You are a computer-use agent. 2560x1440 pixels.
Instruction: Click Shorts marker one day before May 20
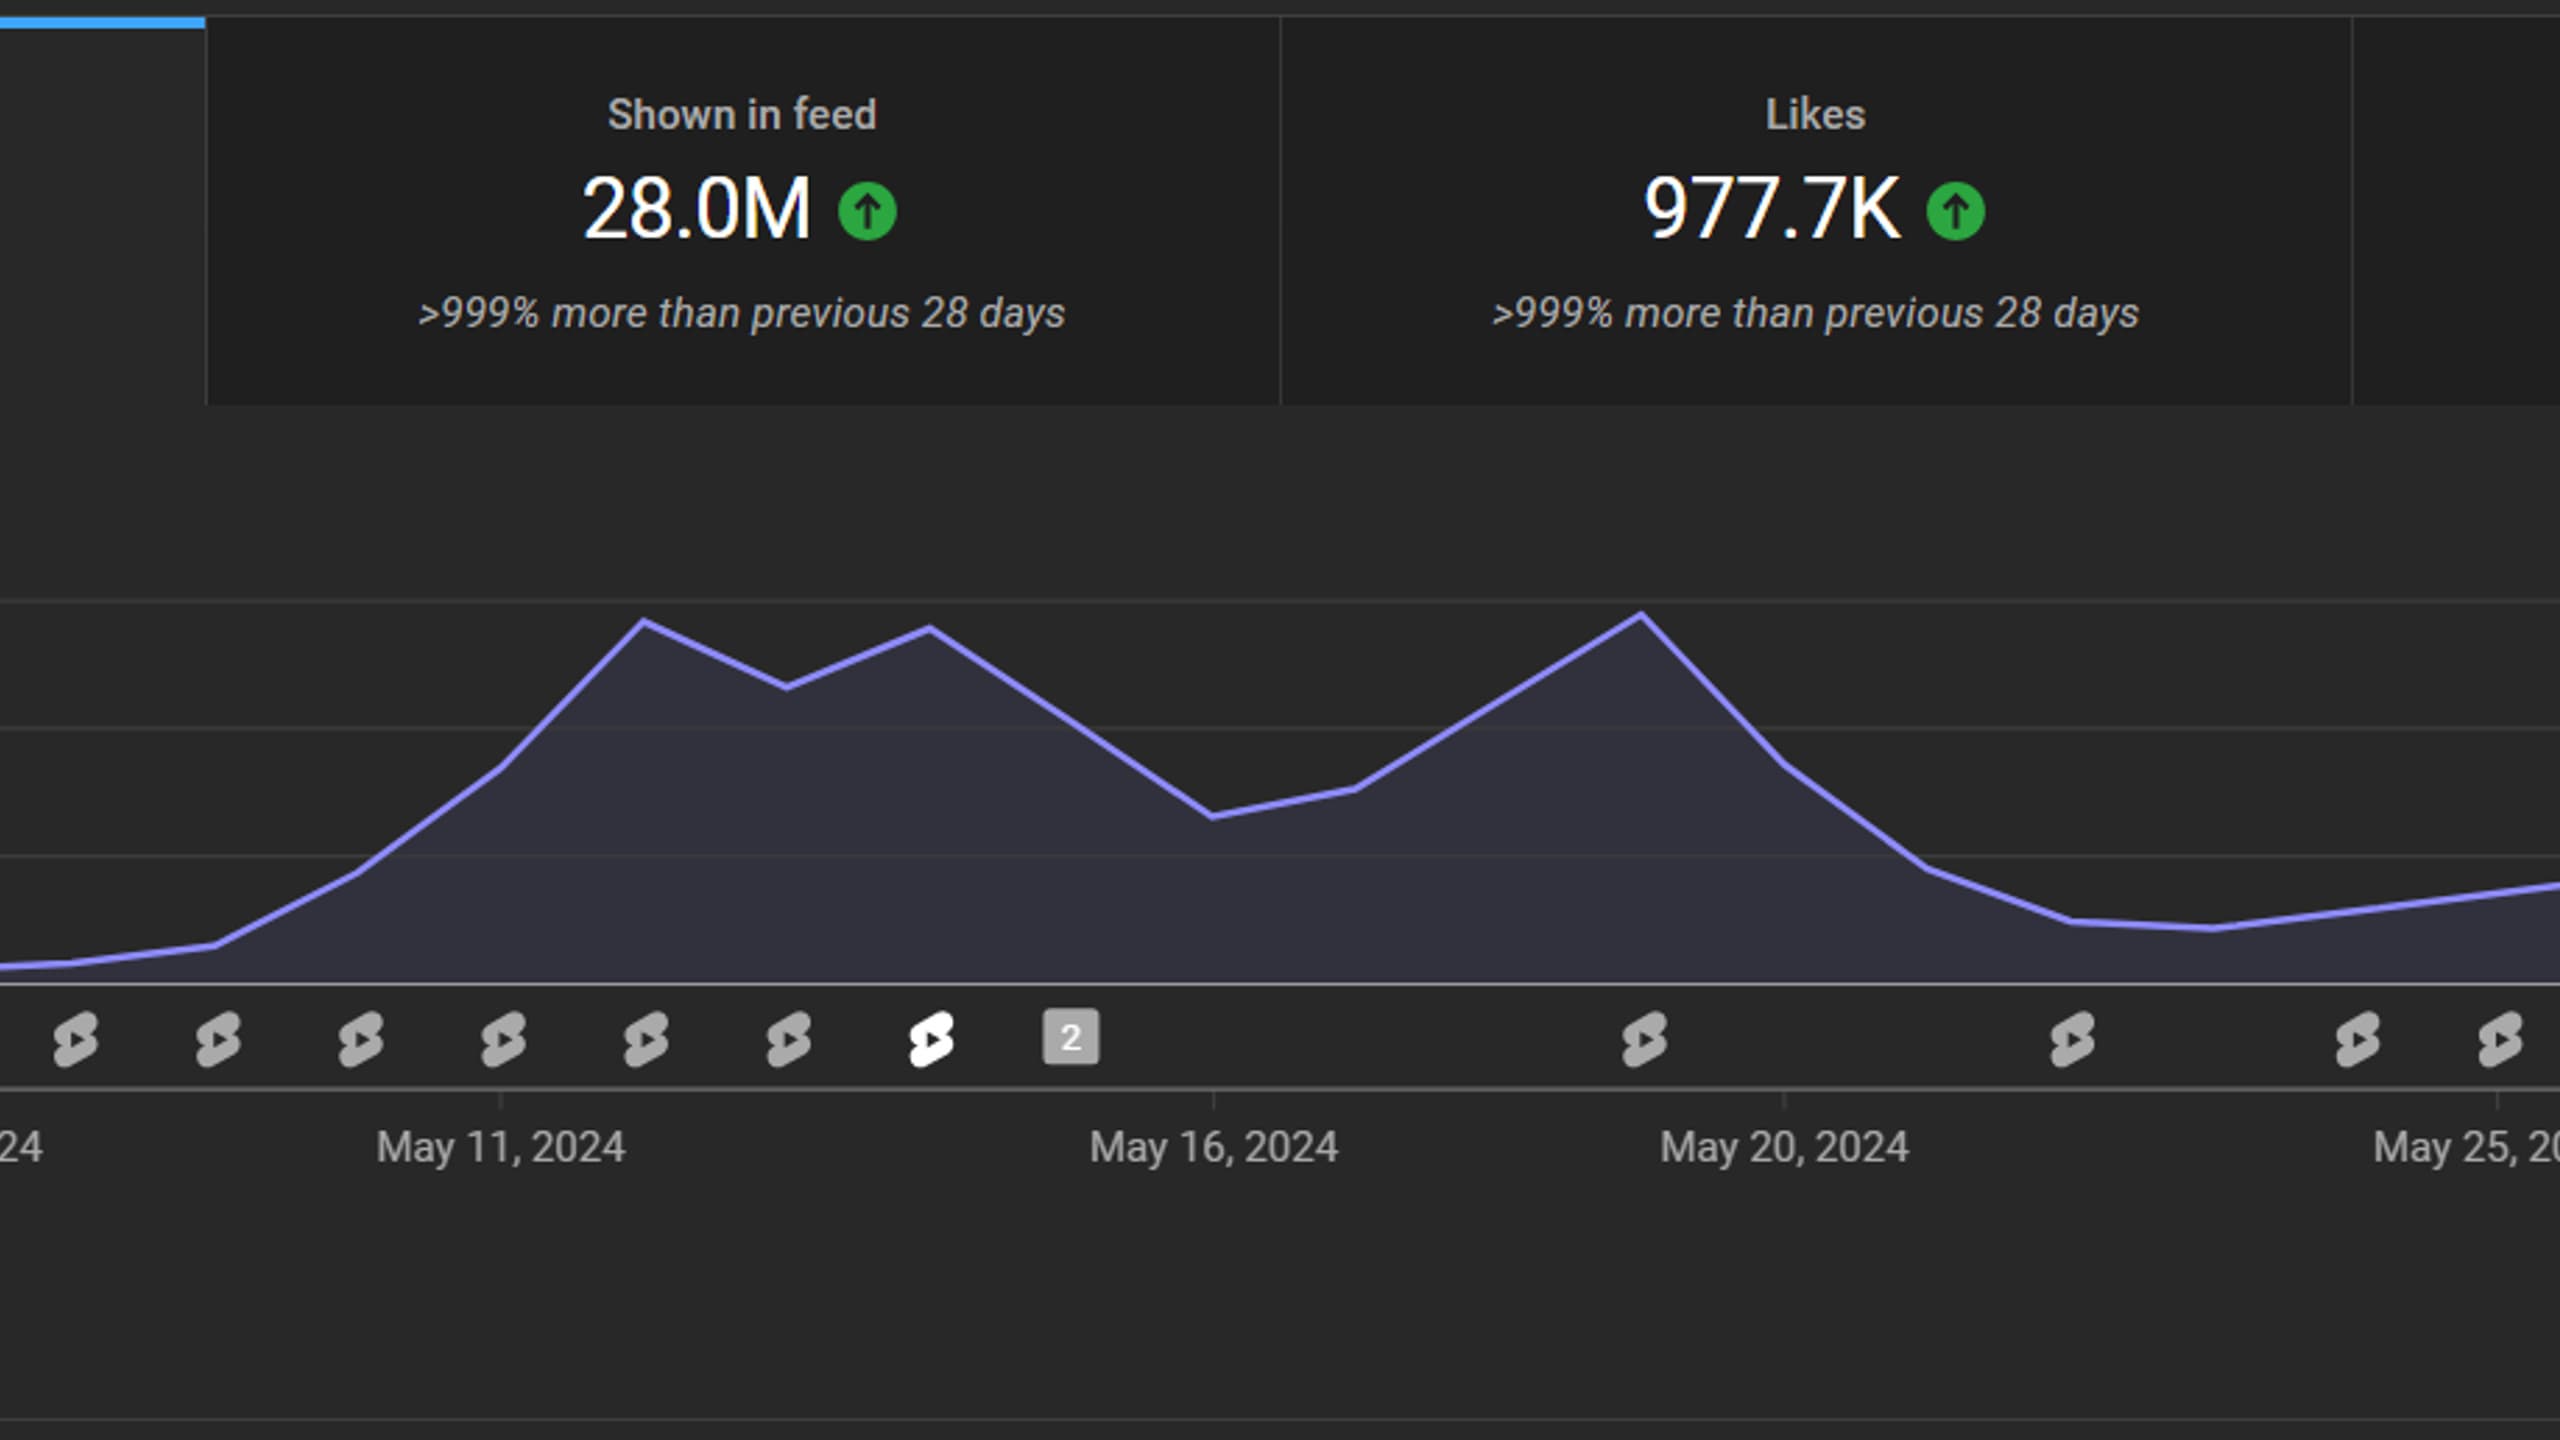pos(1644,1039)
